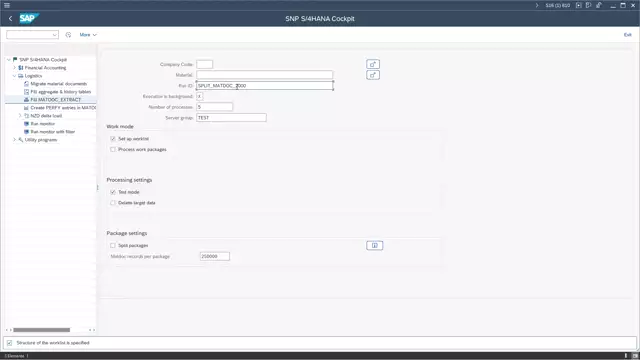Expand the NZD delta load node
Image resolution: width=640 pixels, height=360 pixels.
20,116
